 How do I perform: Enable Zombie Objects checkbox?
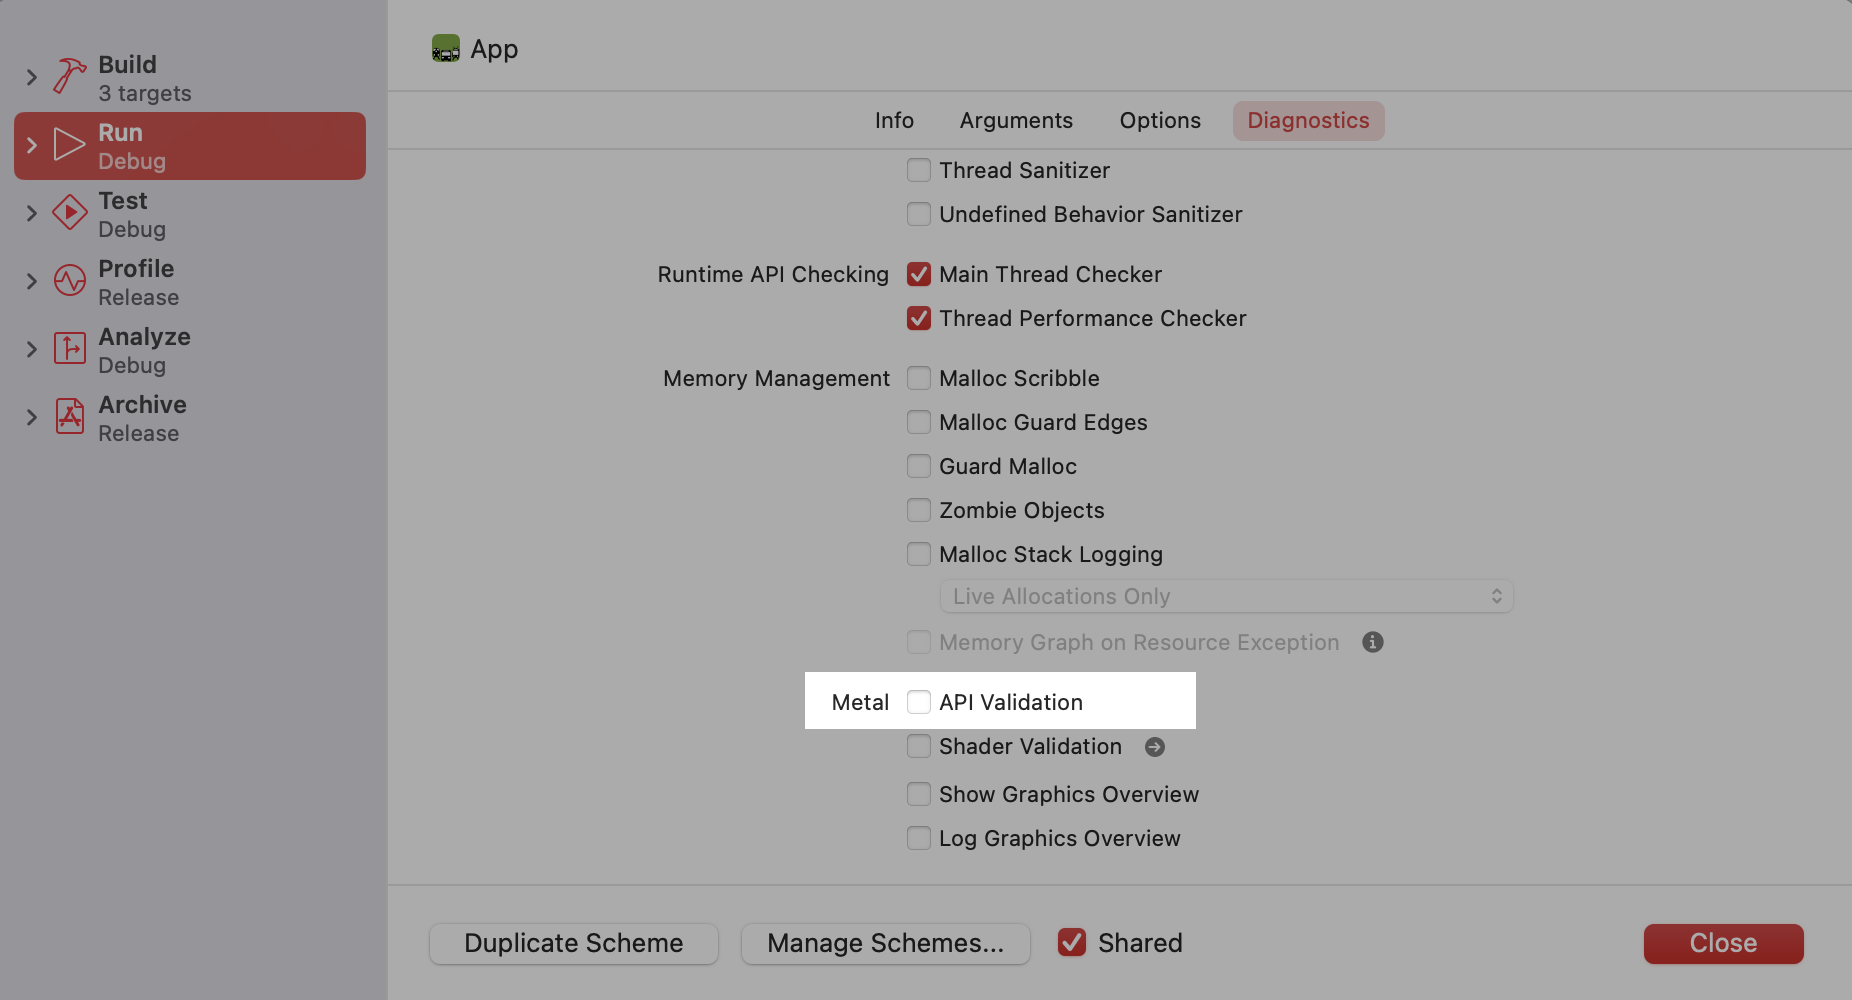click(x=918, y=510)
